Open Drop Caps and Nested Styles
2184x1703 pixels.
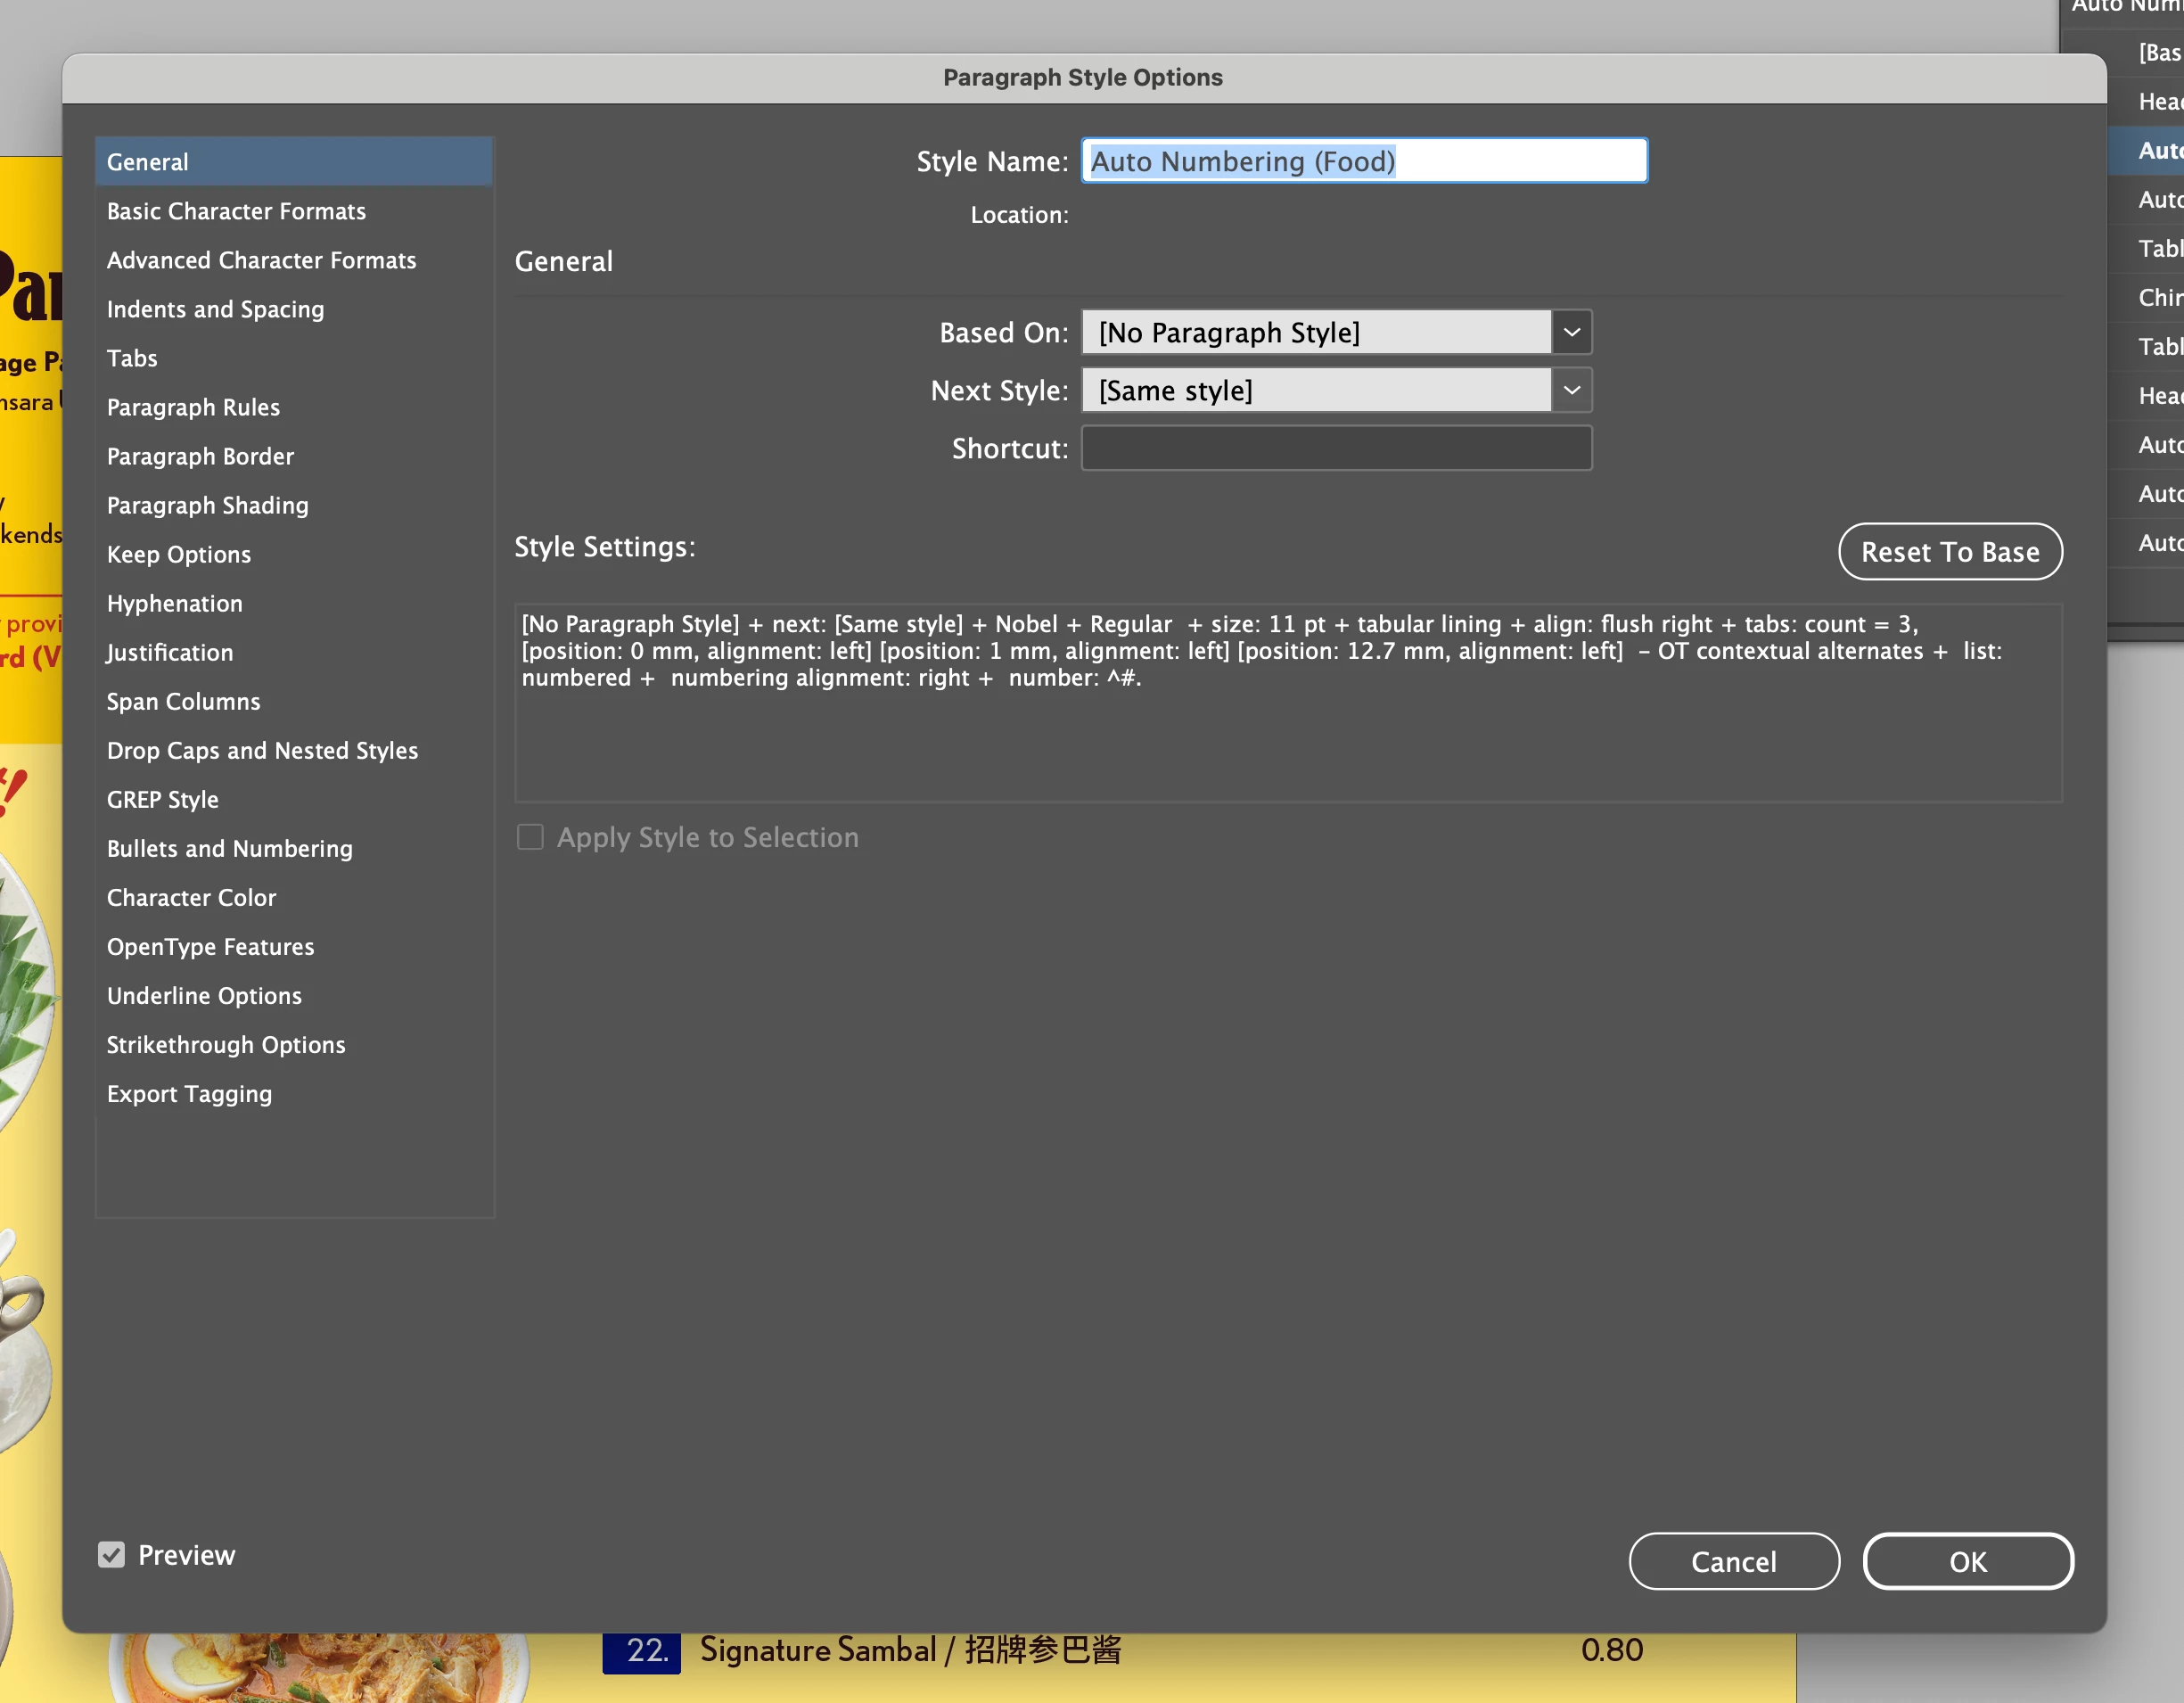262,750
